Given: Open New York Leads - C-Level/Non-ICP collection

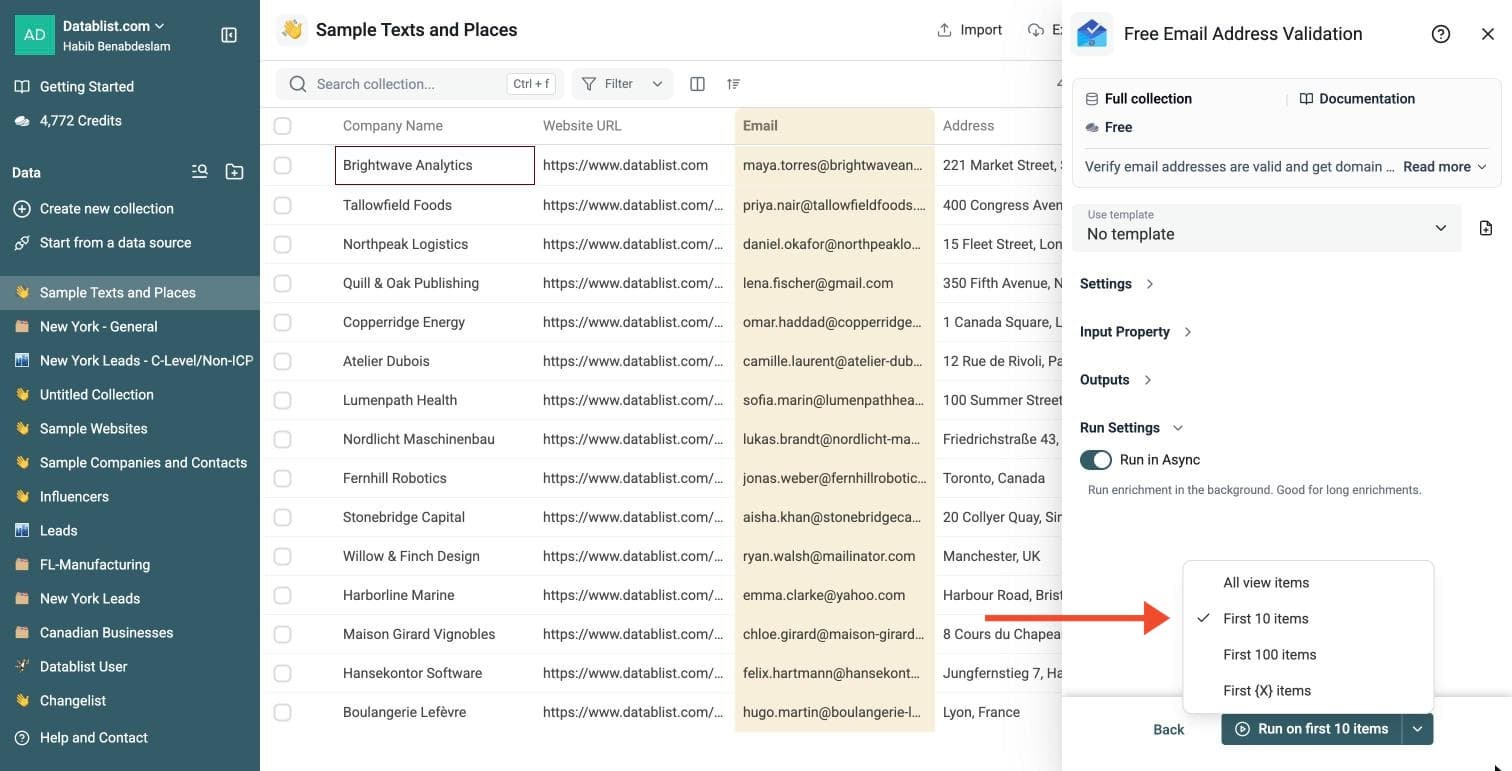Looking at the screenshot, I should (x=130, y=361).
